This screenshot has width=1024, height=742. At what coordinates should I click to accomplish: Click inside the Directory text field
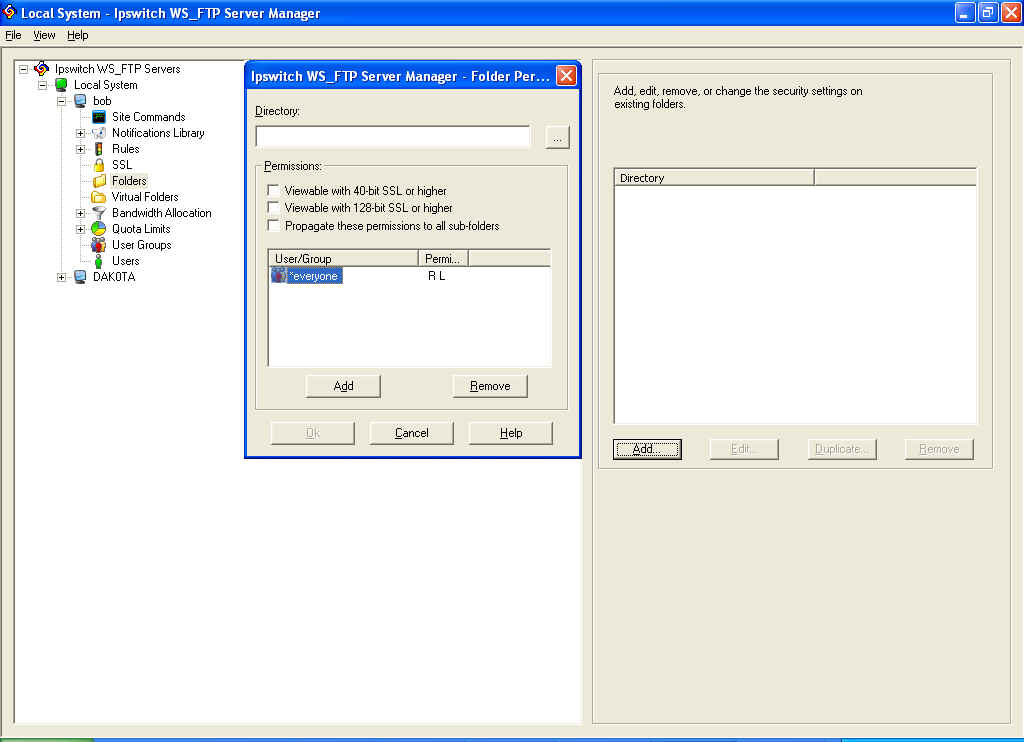(393, 137)
